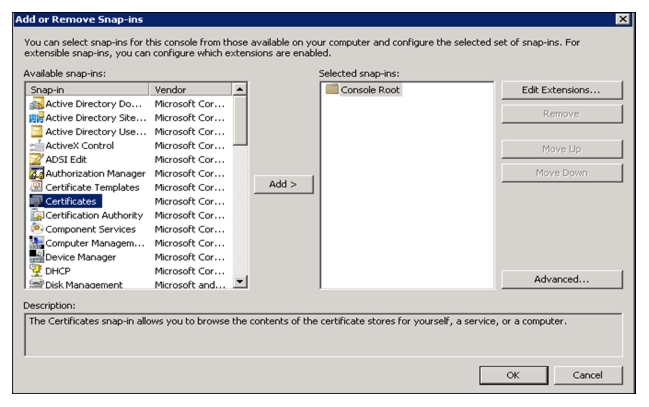Click scrollbar up arrow in available snap-ins
This screenshot has height=407, width=649.
(x=240, y=89)
